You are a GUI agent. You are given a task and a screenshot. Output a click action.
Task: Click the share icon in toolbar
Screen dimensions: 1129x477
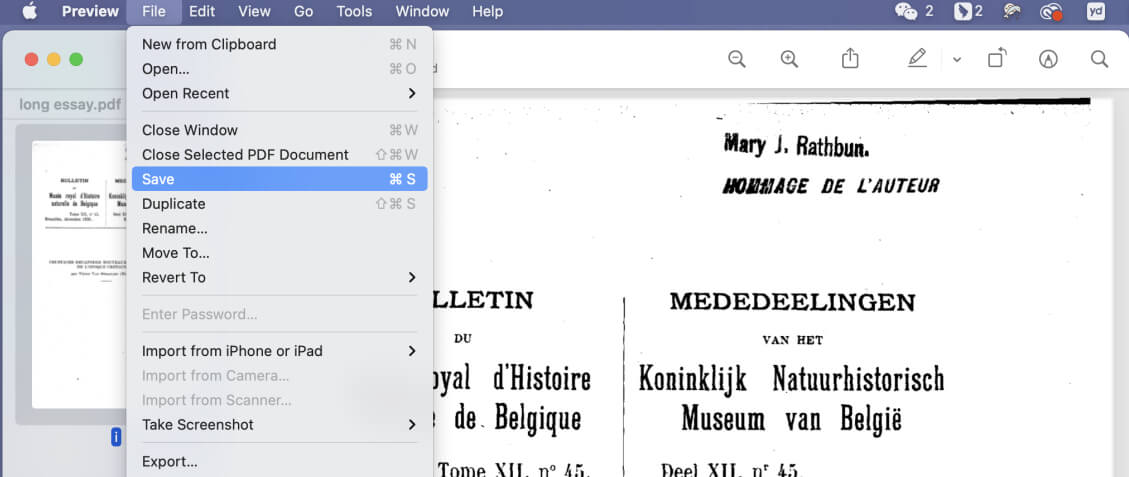pos(850,59)
